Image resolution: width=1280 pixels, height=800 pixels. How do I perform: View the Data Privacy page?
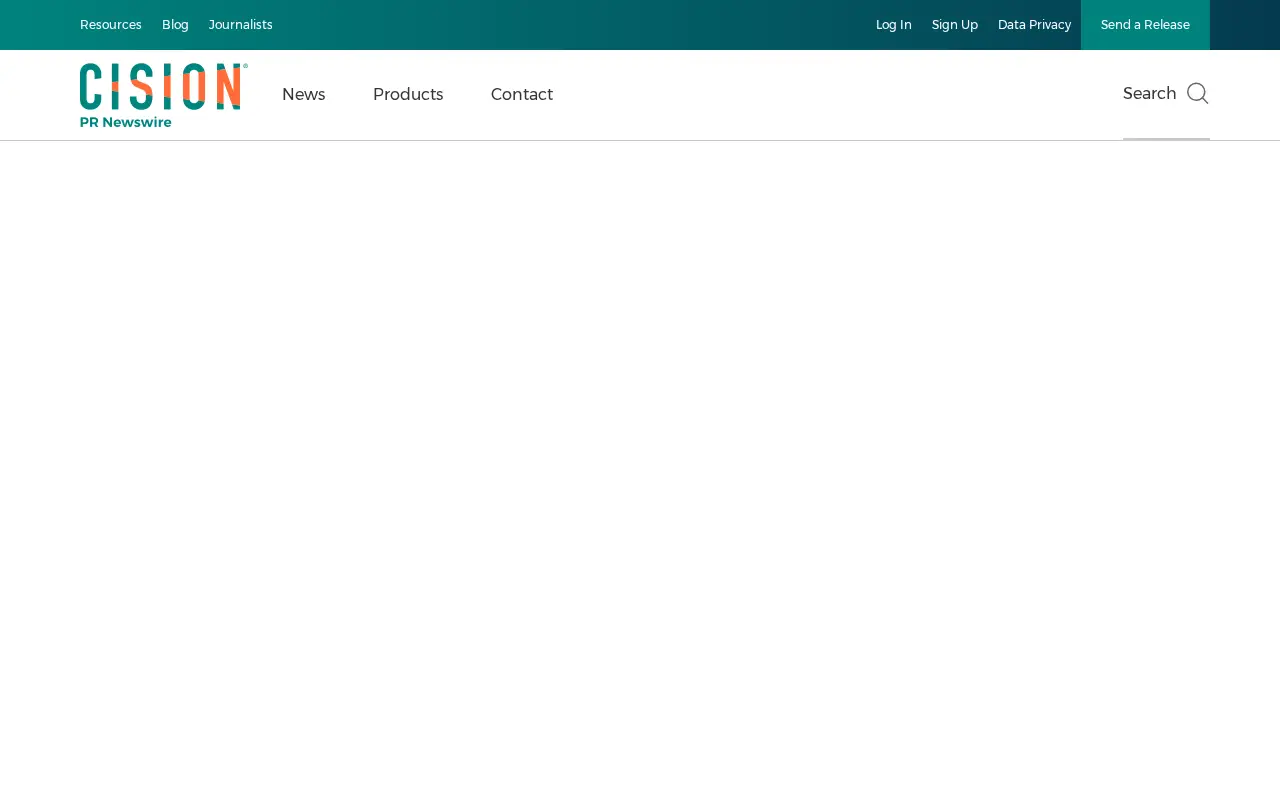[x=1034, y=25]
